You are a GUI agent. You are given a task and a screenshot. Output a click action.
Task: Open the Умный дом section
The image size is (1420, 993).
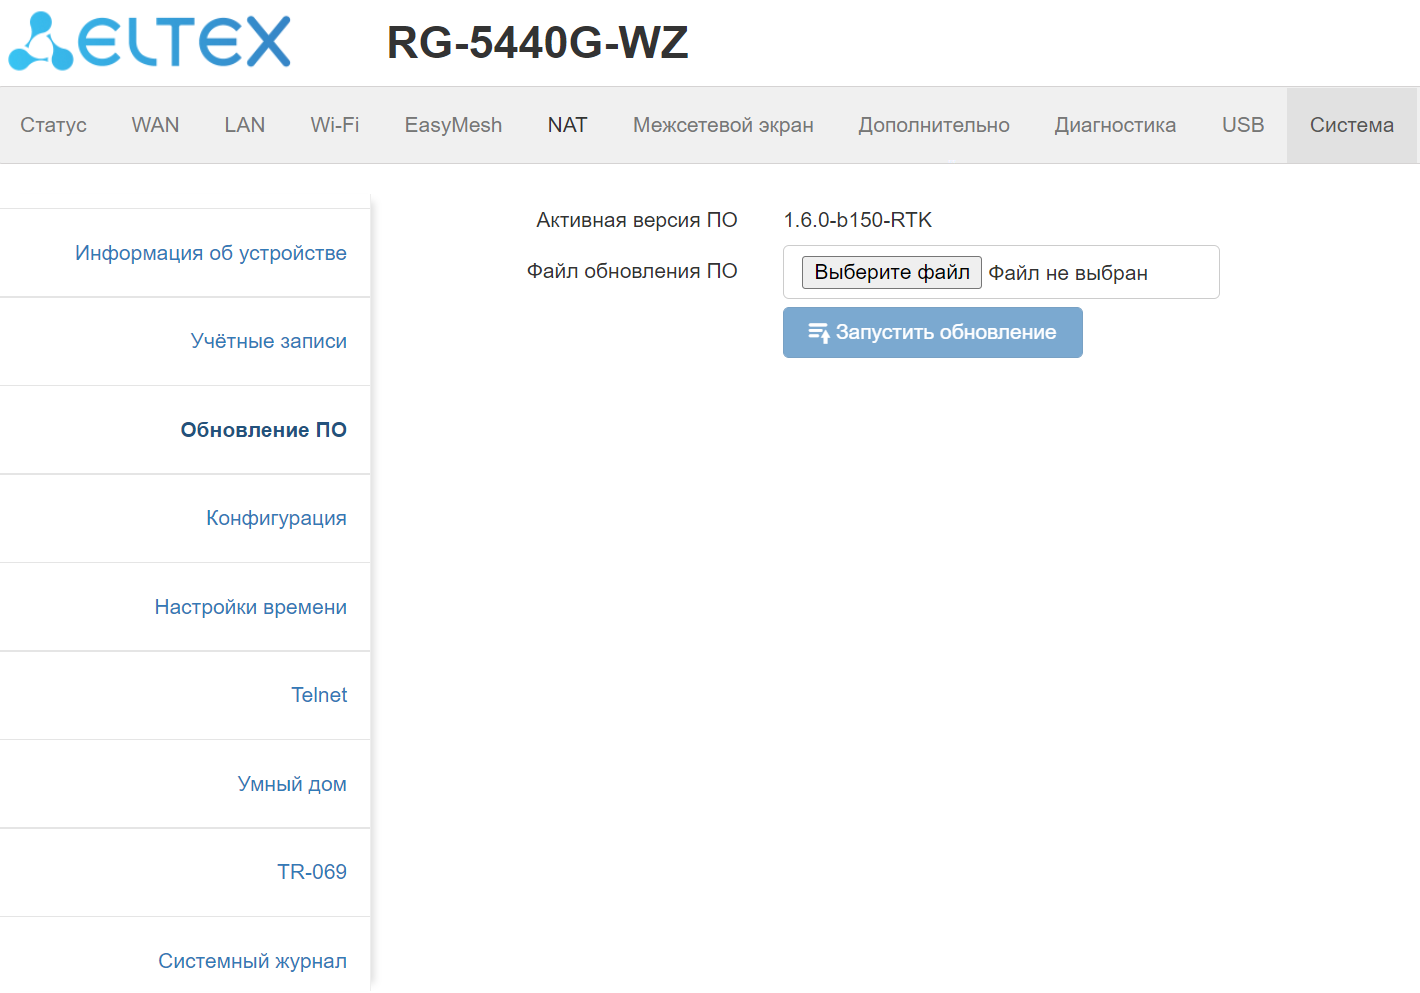(292, 784)
